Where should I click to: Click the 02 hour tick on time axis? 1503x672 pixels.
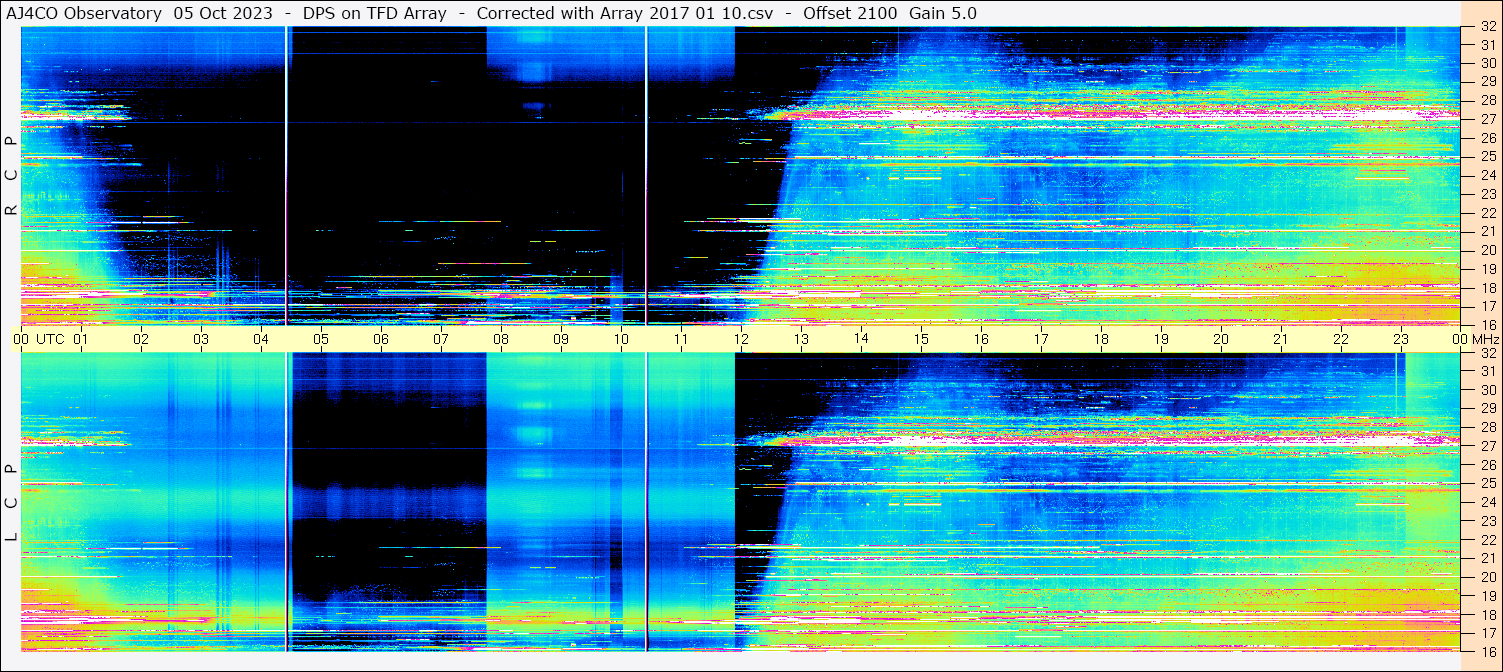click(x=141, y=339)
